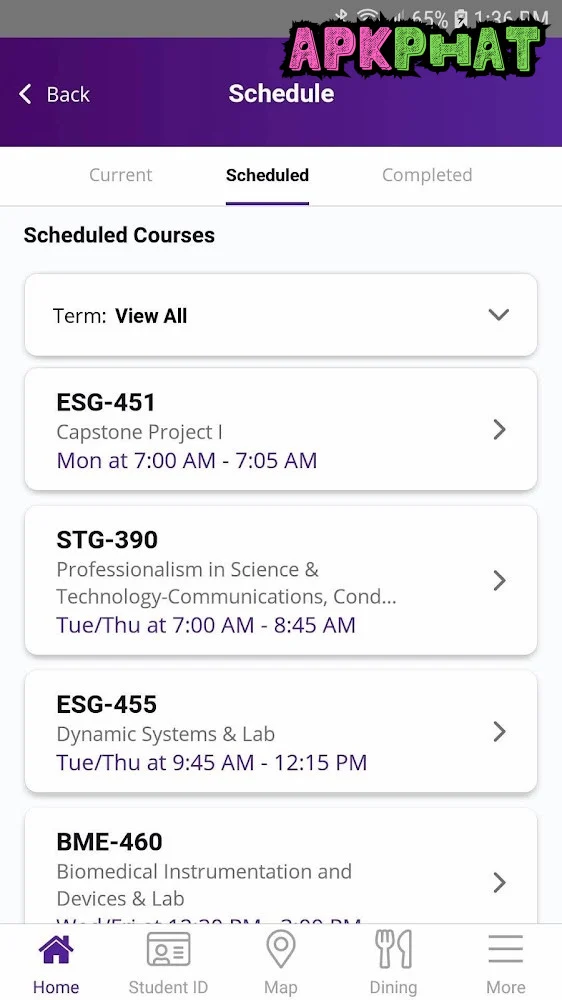Switch to the Completed tab
Image resolution: width=562 pixels, height=1000 pixels.
[x=427, y=175]
